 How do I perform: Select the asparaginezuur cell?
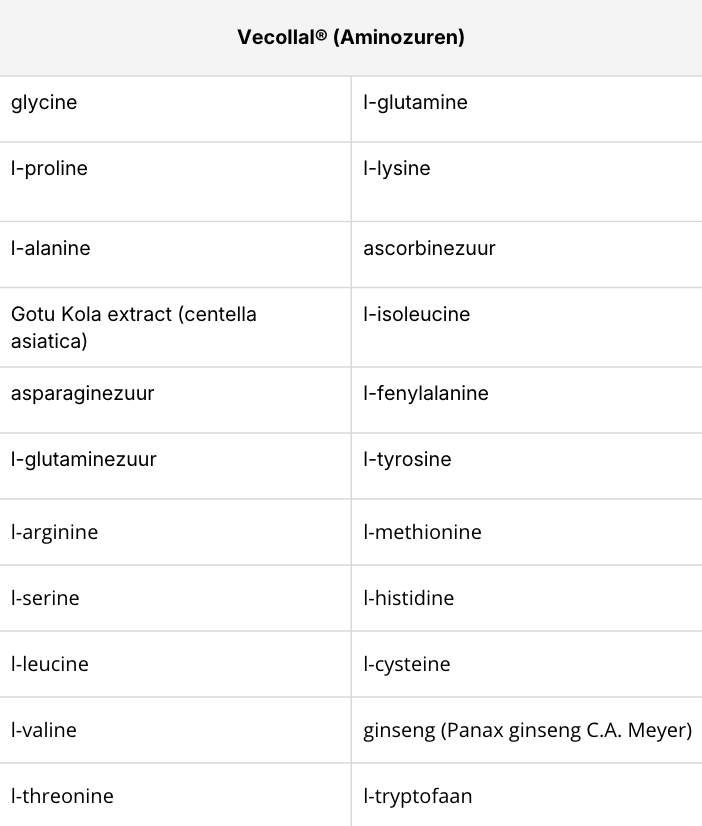[83, 393]
